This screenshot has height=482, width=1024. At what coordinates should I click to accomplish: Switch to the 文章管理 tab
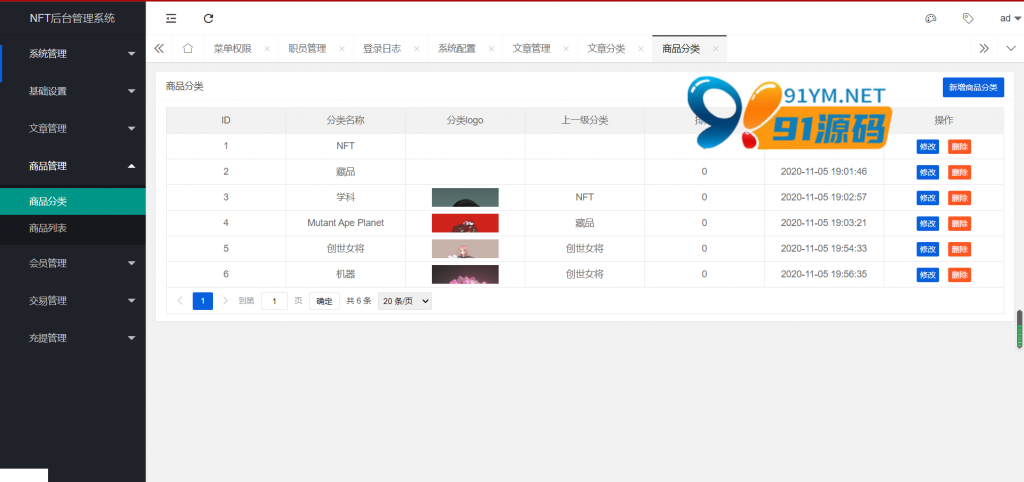tap(532, 48)
